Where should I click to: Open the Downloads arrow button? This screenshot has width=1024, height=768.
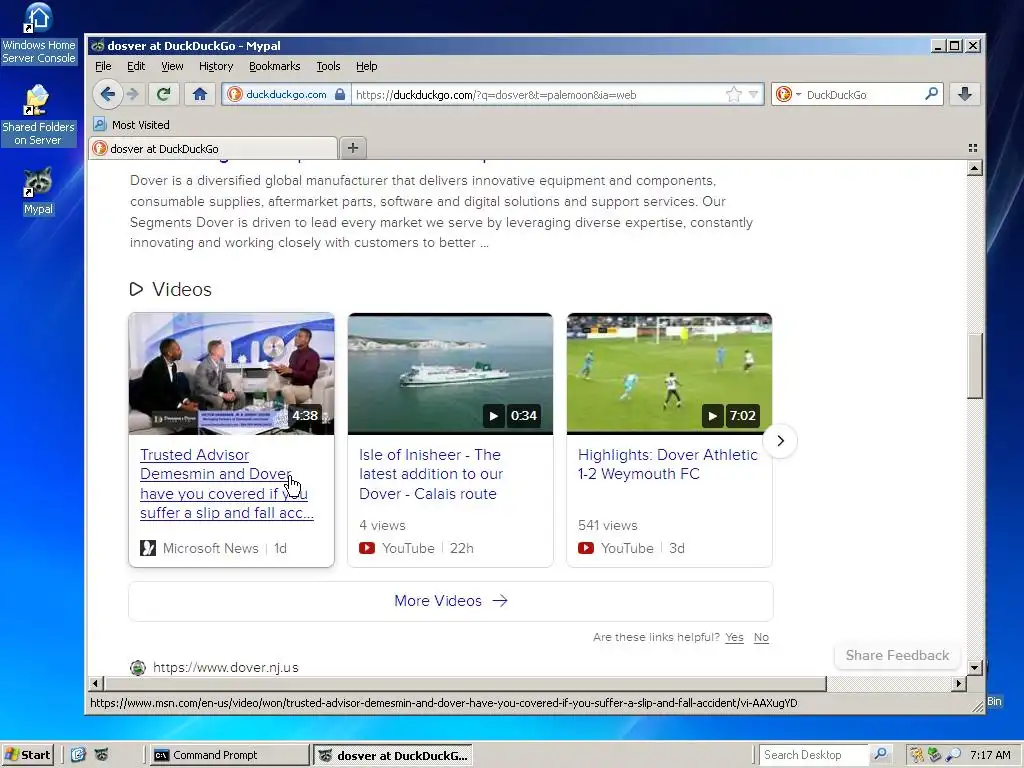click(x=965, y=94)
